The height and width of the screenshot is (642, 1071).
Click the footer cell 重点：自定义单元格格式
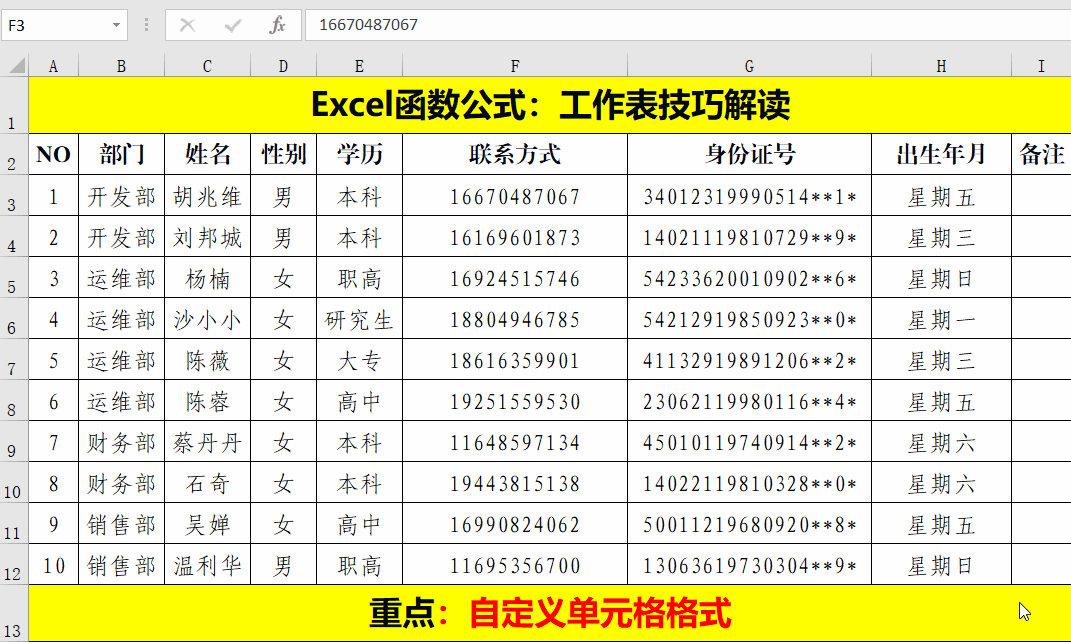550,613
